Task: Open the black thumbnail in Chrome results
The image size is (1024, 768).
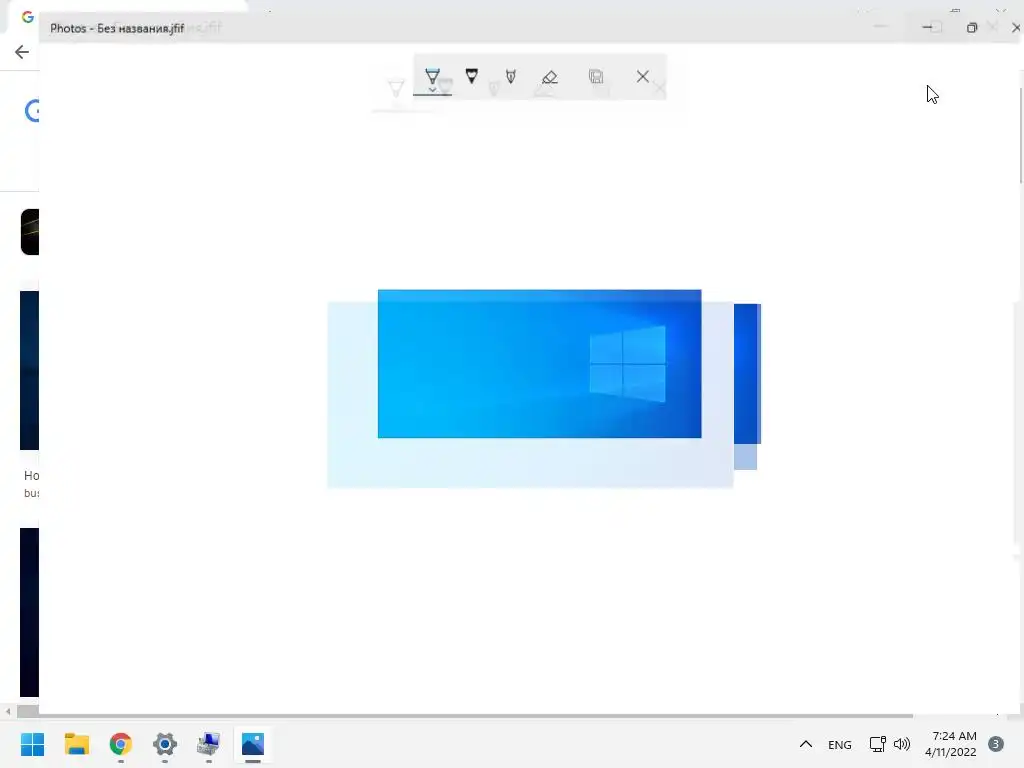Action: point(29,232)
